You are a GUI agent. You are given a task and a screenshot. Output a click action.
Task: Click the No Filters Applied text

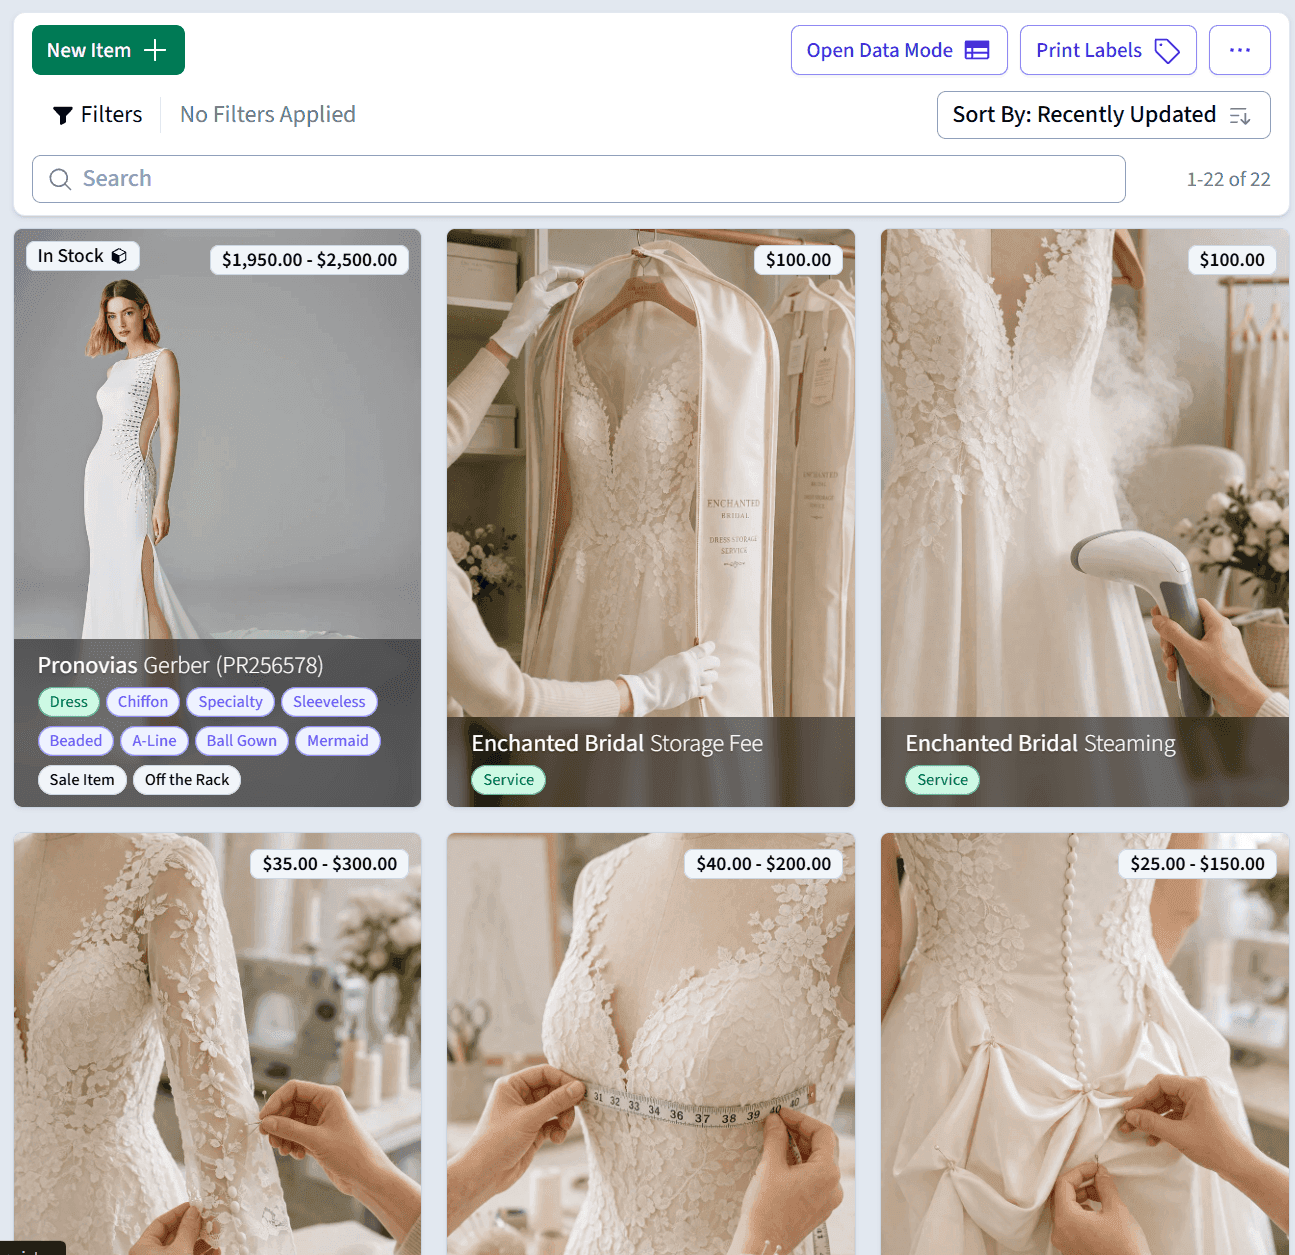click(x=268, y=115)
